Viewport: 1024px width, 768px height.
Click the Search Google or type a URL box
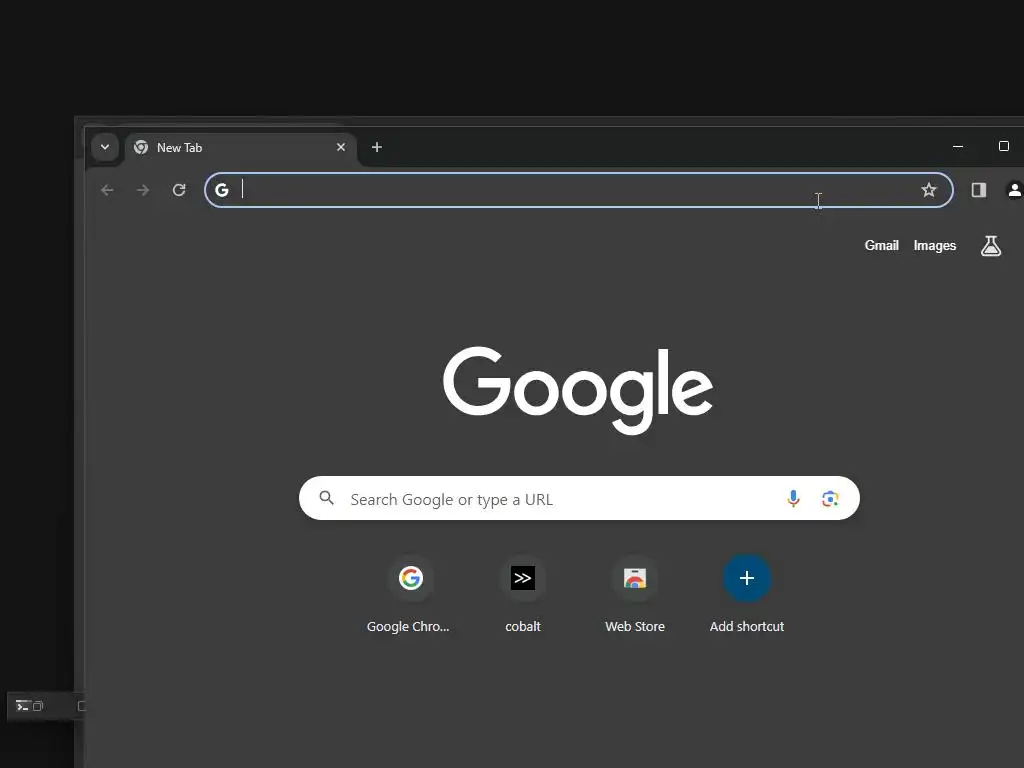[x=579, y=498]
